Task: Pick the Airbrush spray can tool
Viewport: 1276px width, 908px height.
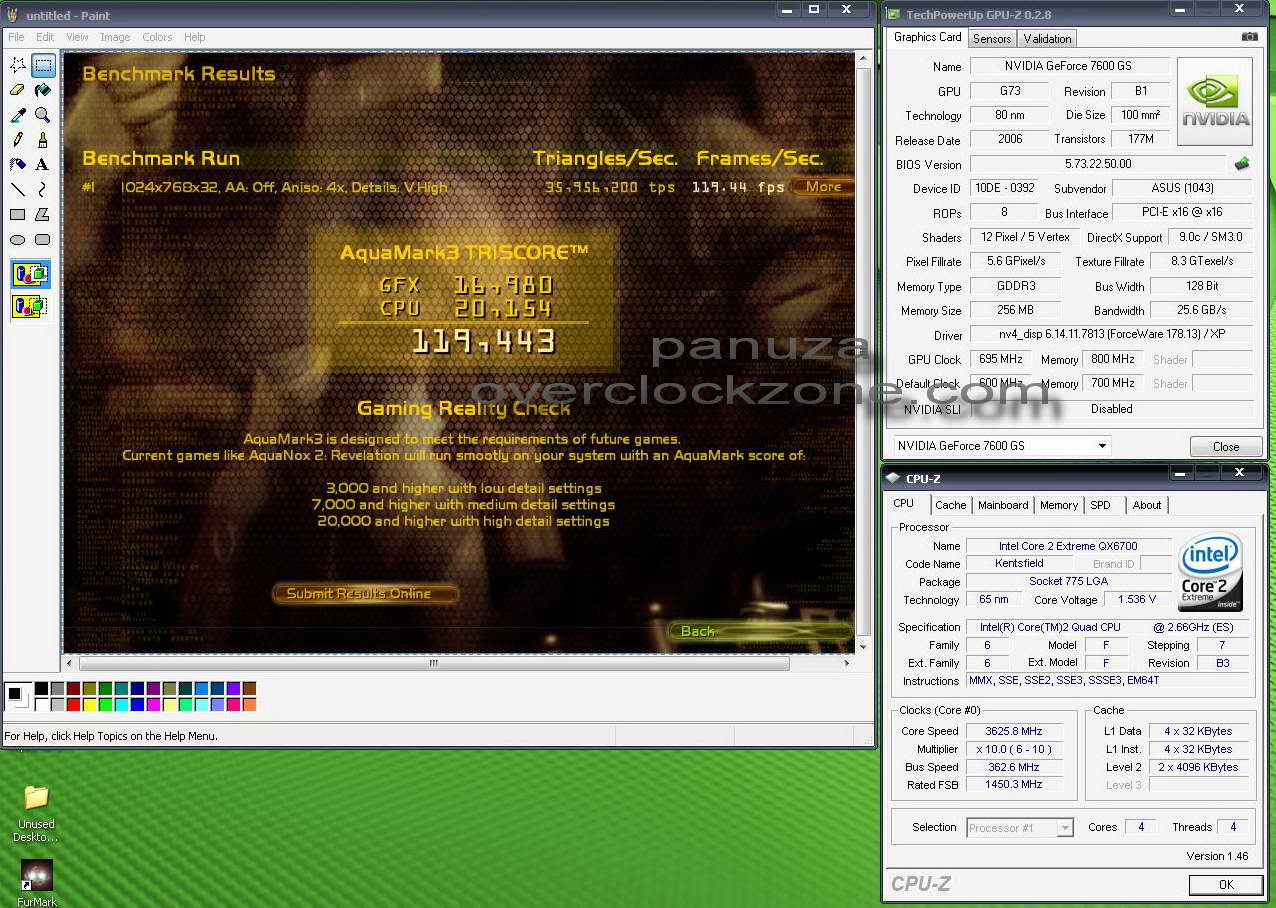Action: (18, 165)
